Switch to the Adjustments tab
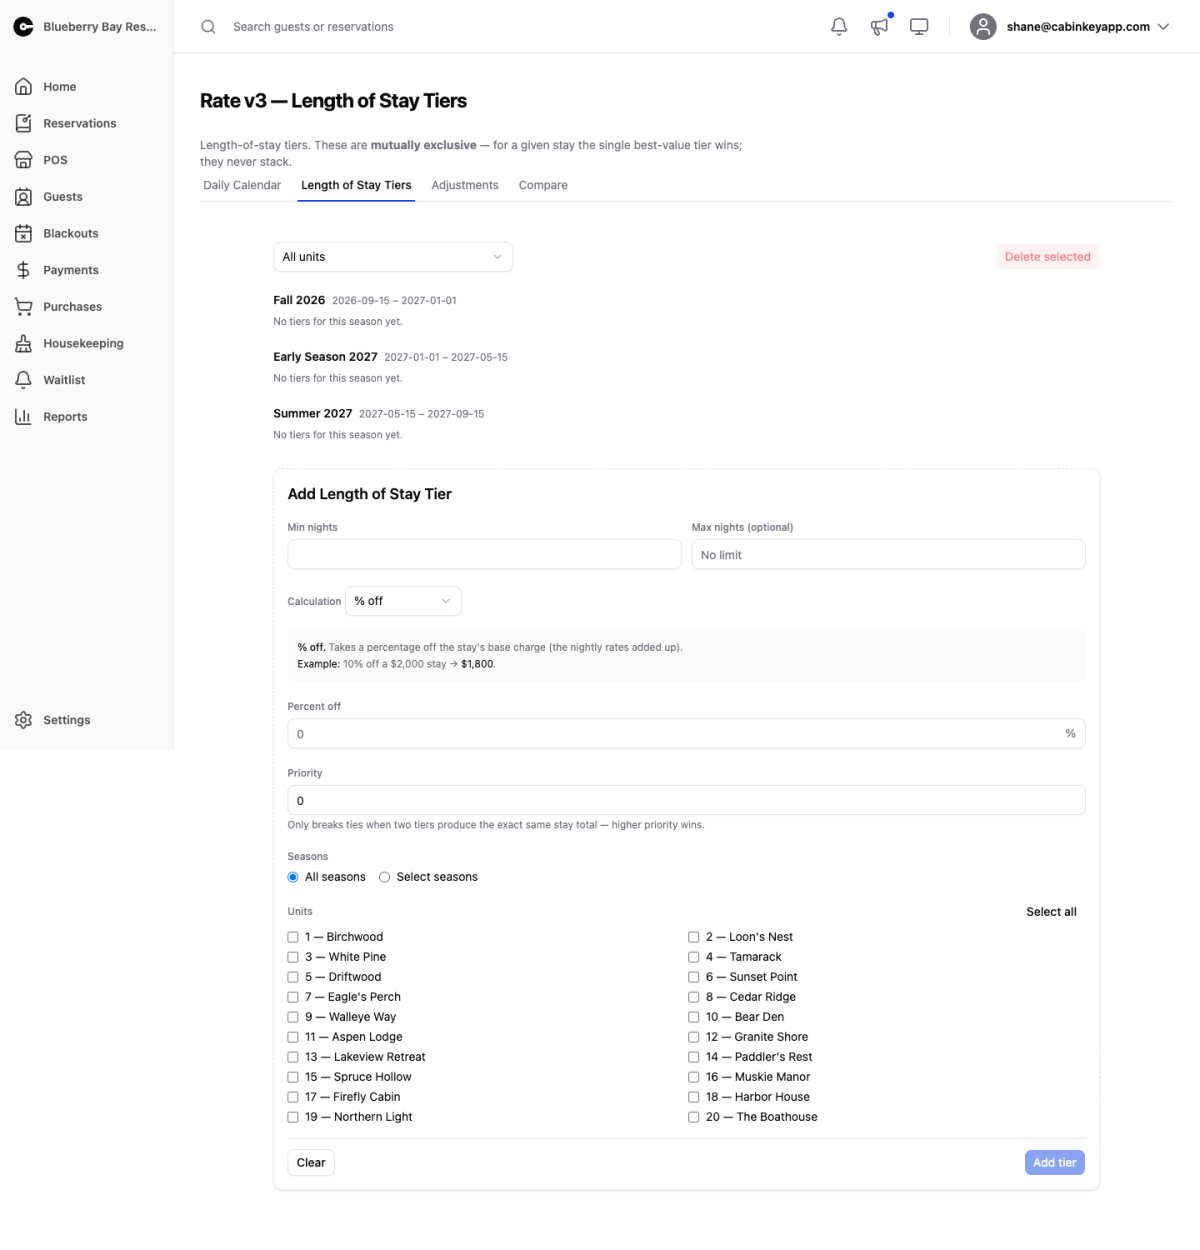 [465, 185]
